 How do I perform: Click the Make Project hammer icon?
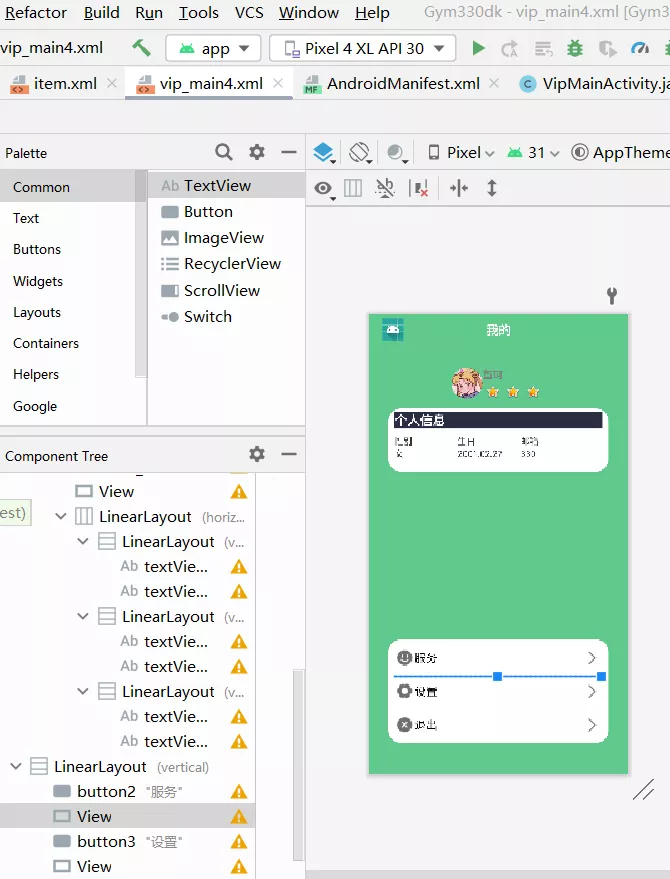click(141, 48)
